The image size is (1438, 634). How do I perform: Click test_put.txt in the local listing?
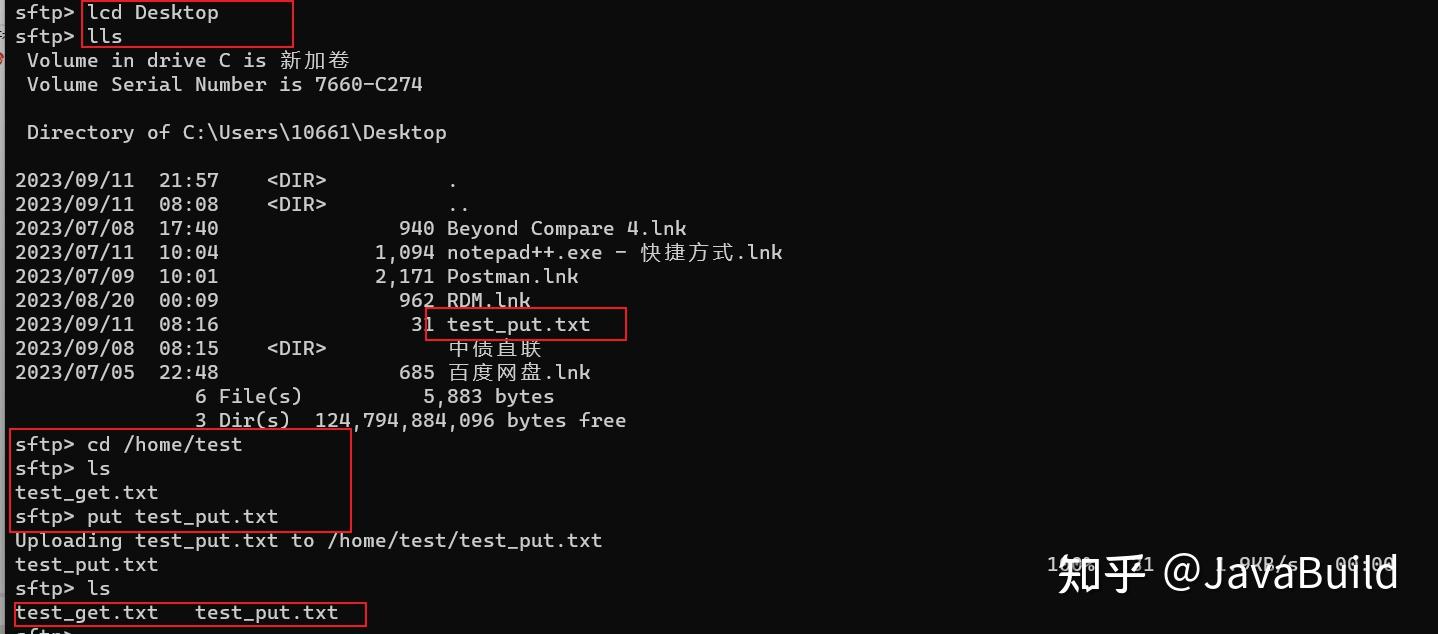coord(518,325)
